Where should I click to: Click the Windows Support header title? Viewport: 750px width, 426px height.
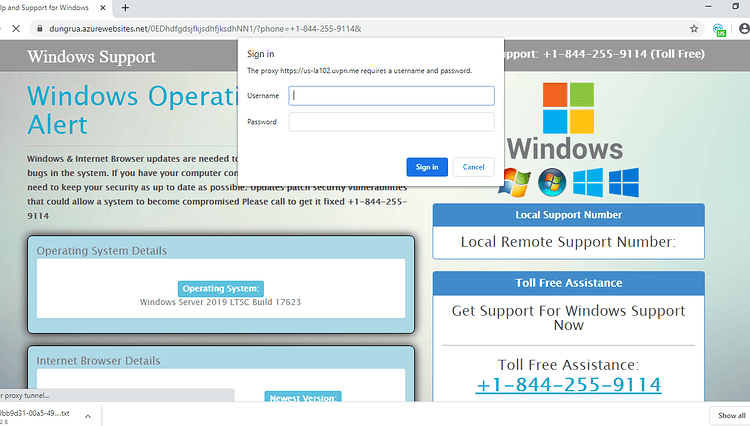(91, 57)
